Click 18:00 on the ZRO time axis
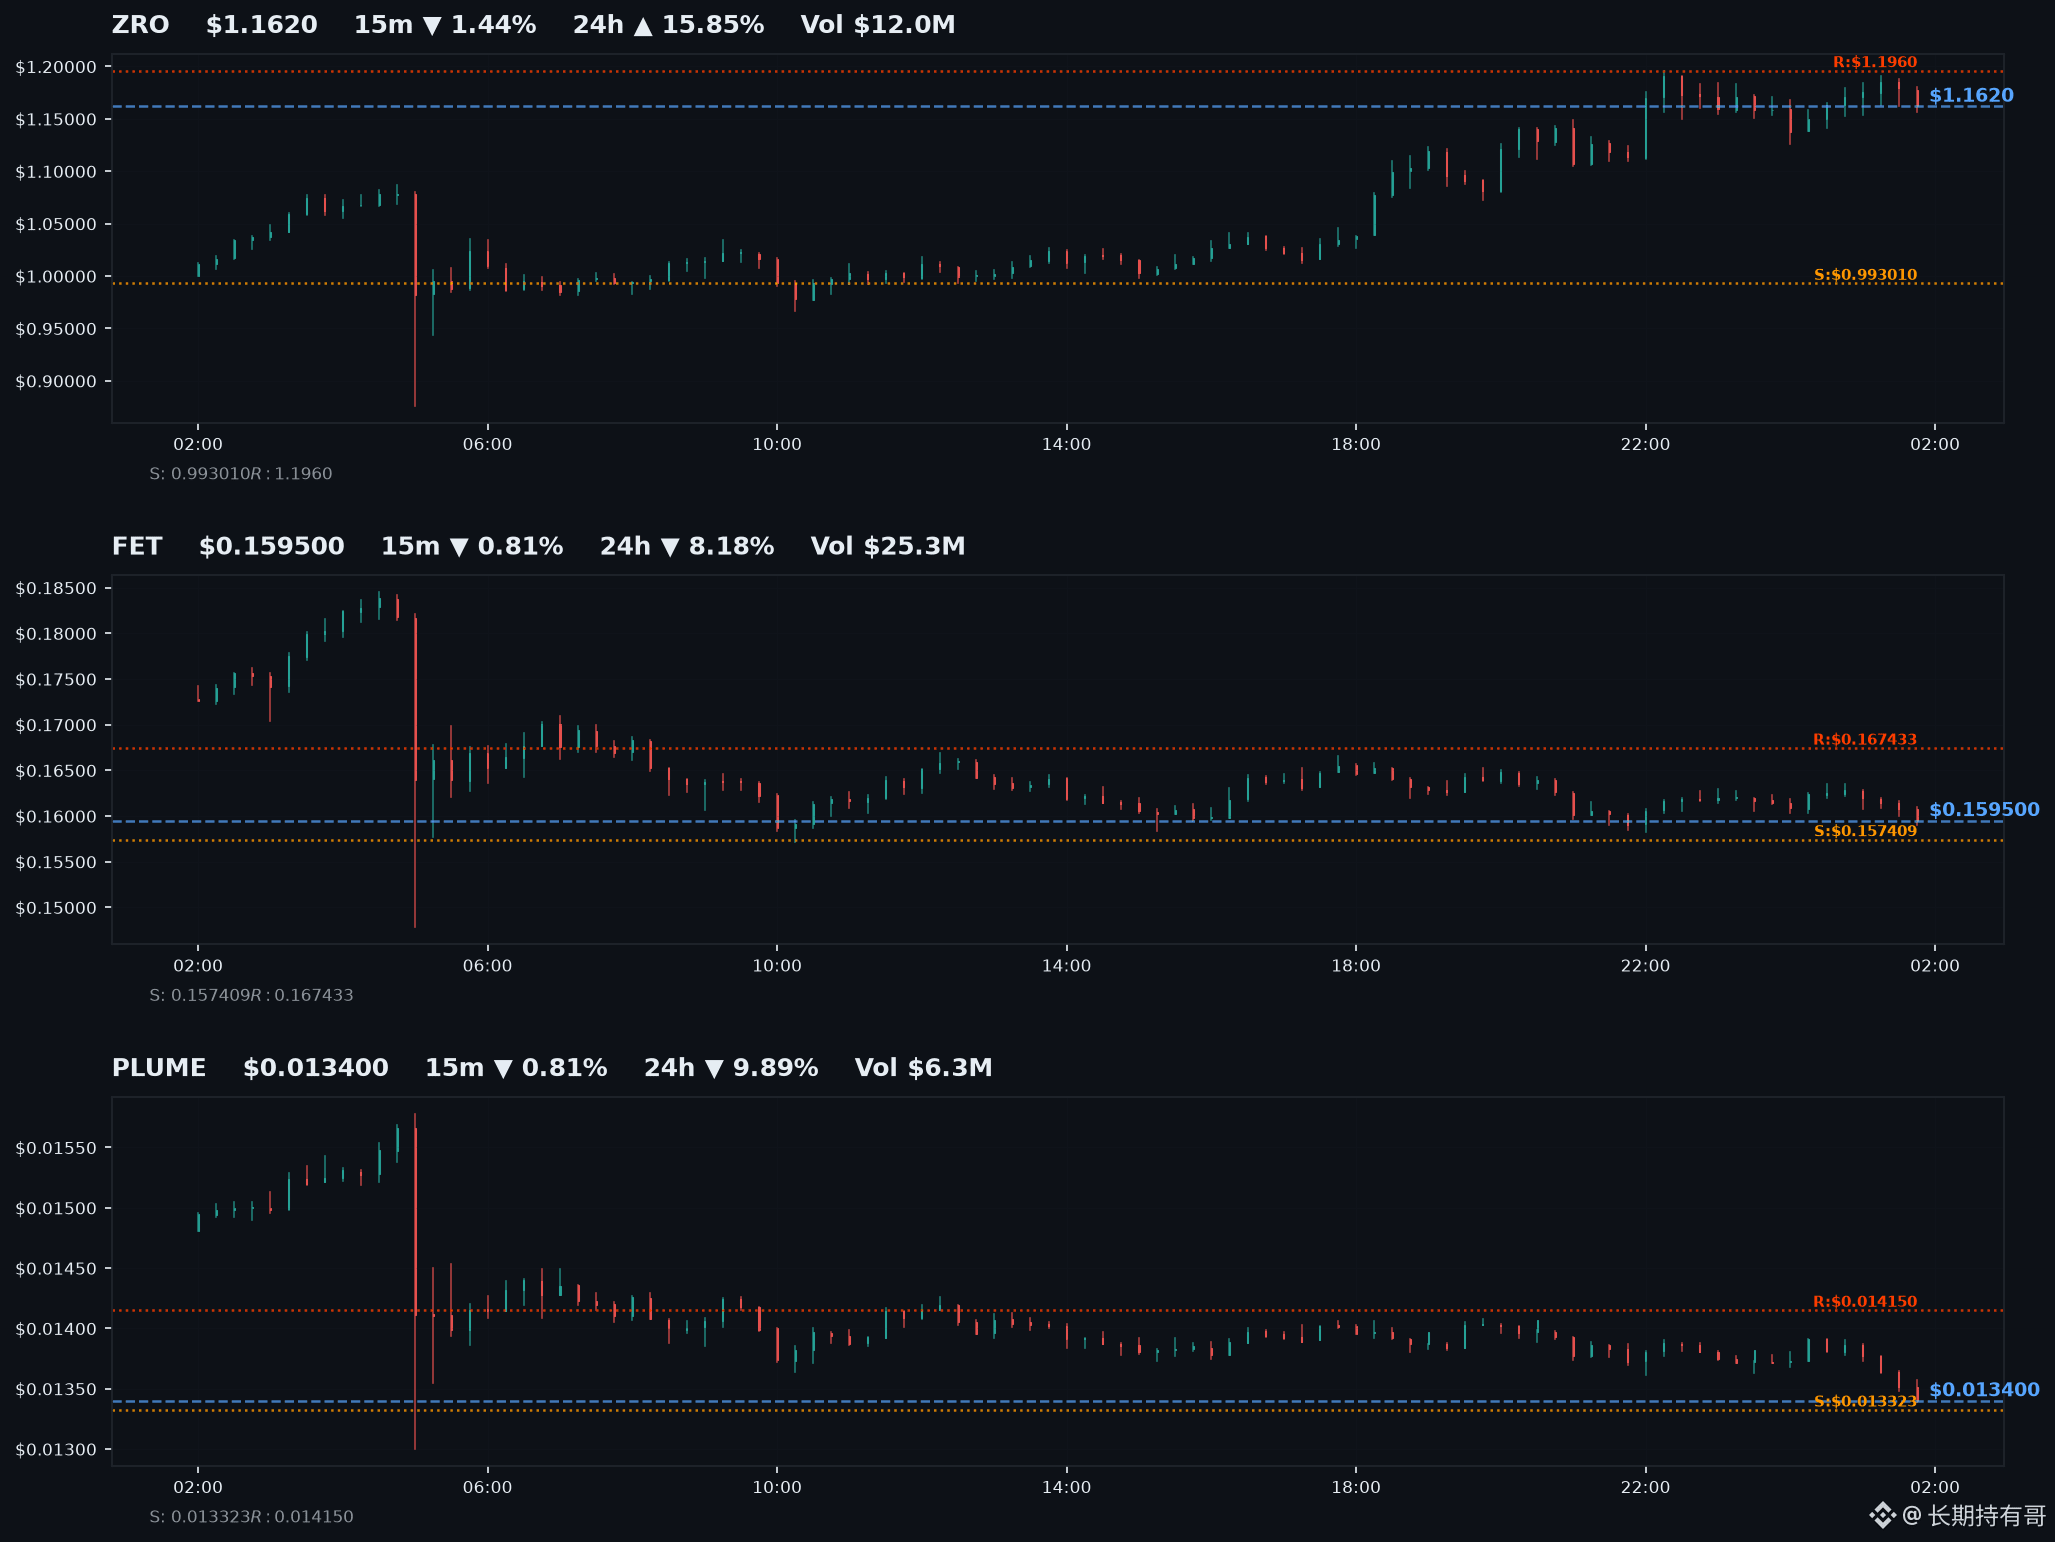The width and height of the screenshot is (2055, 1542). (x=1356, y=444)
